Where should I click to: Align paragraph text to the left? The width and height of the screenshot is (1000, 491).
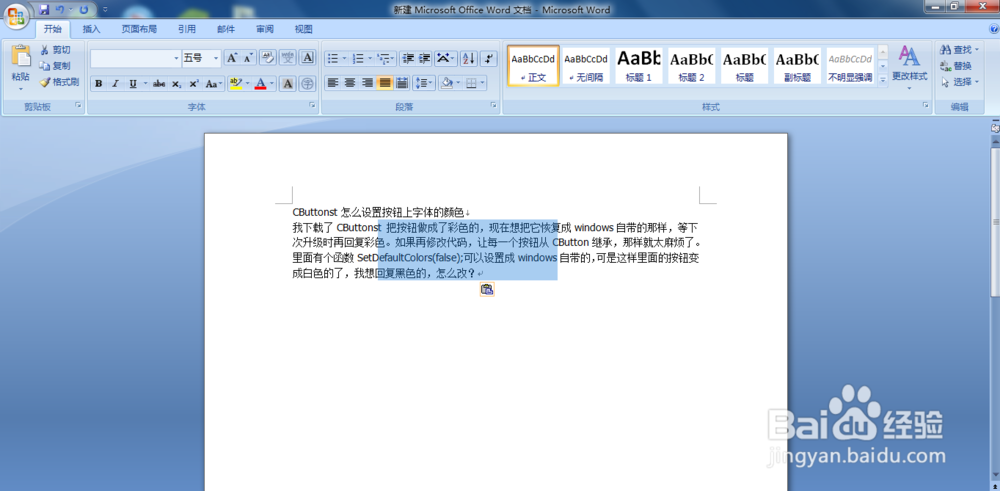tap(332, 83)
